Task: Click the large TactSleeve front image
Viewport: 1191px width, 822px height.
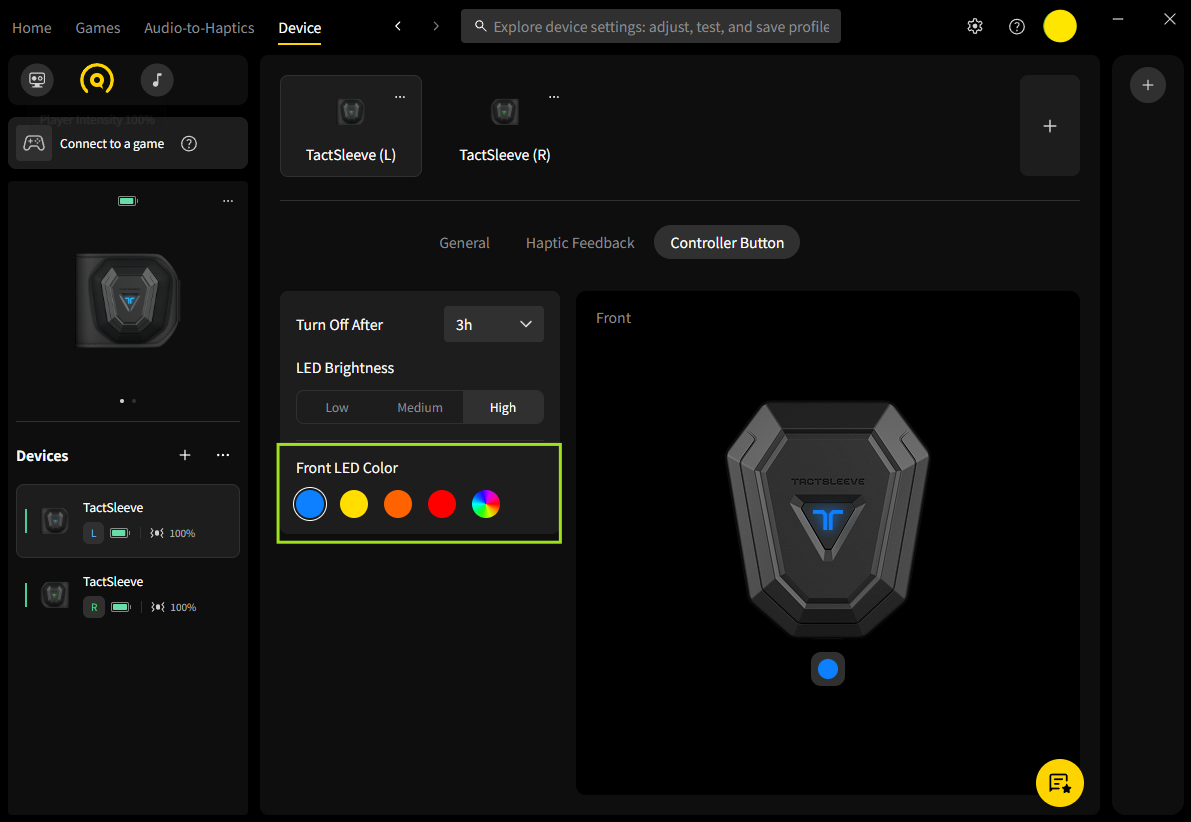Action: point(828,519)
